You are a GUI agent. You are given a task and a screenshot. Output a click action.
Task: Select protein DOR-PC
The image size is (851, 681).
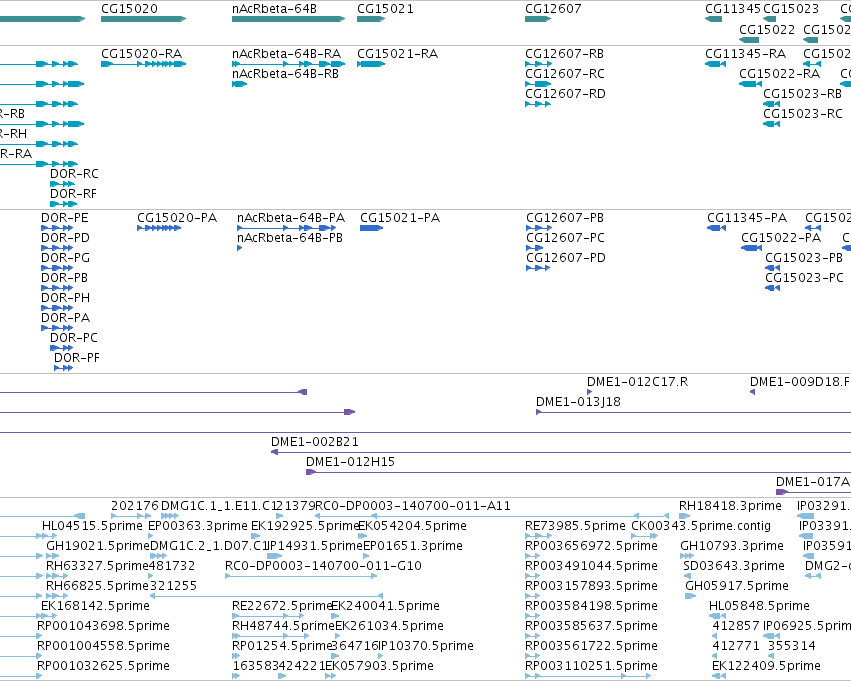(x=61, y=348)
